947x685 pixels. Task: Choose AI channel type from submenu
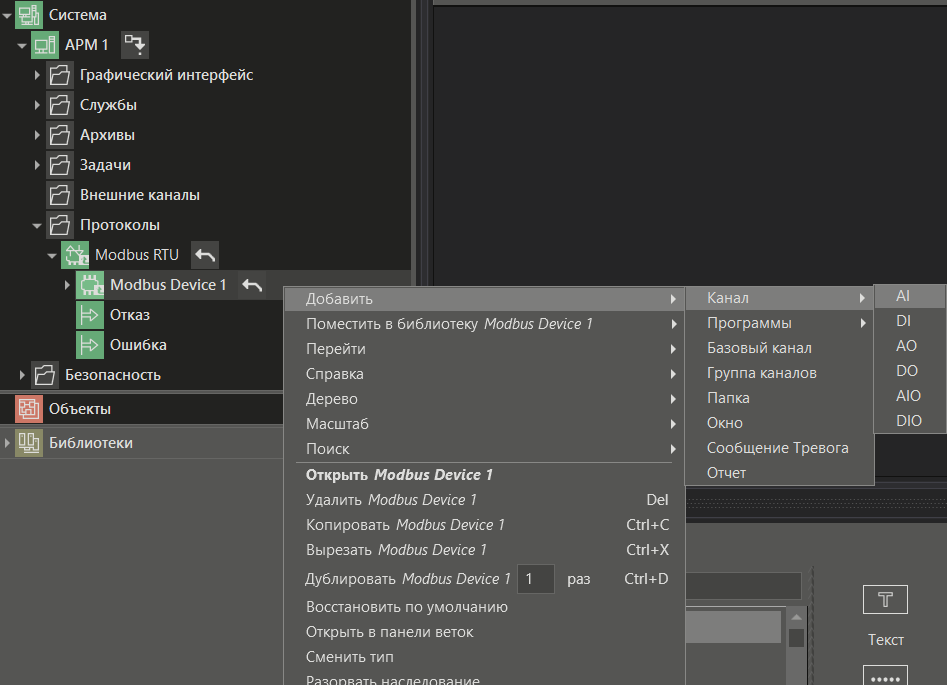(x=903, y=295)
